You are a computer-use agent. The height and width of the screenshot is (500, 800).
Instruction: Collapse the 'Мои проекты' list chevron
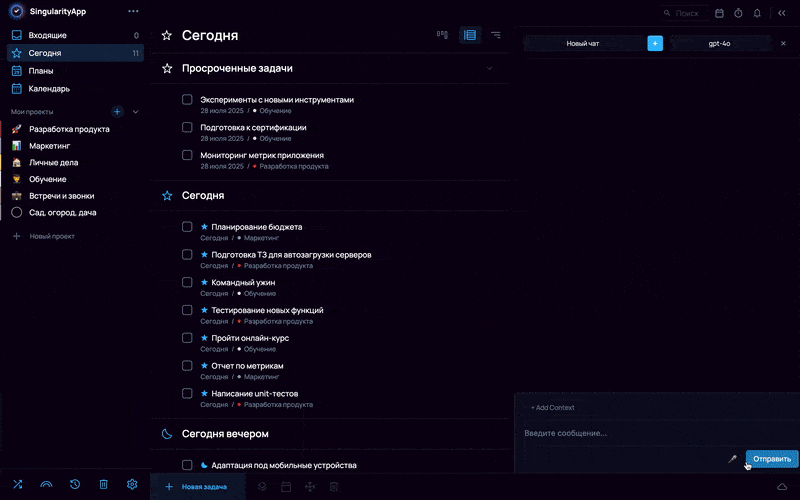coord(136,112)
